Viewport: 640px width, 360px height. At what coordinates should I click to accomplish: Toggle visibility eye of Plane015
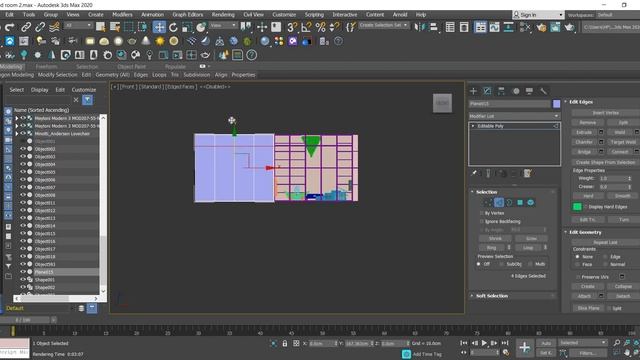[x=23, y=272]
